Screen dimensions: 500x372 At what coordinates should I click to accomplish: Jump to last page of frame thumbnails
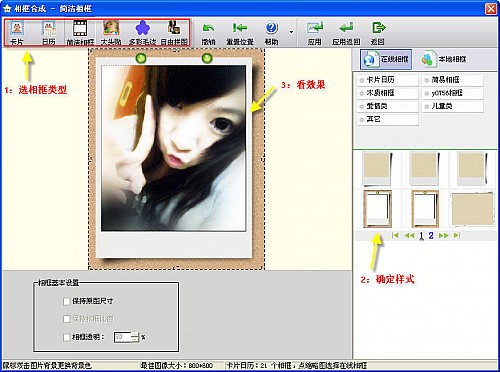coord(457,235)
